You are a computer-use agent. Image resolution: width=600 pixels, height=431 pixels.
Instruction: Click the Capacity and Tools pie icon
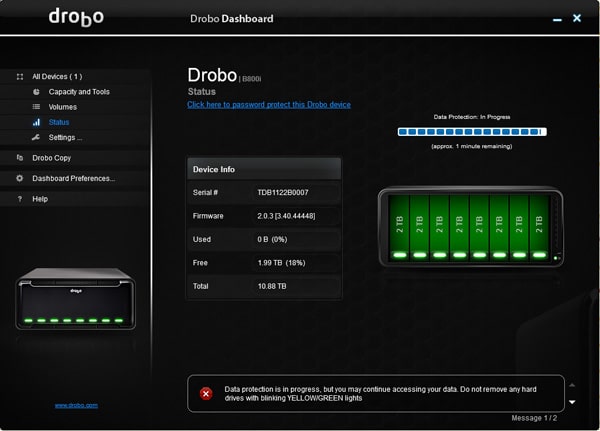point(36,92)
